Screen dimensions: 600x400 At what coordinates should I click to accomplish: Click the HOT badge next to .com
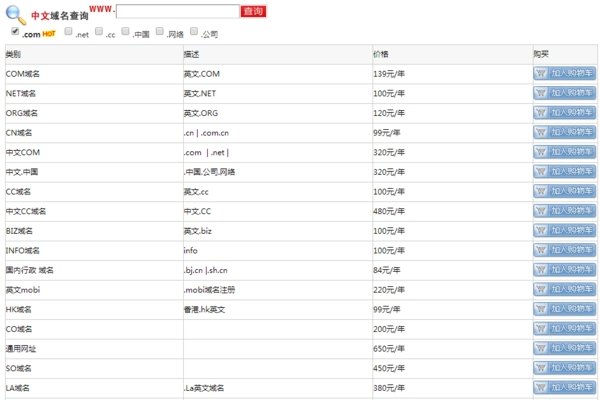49,34
